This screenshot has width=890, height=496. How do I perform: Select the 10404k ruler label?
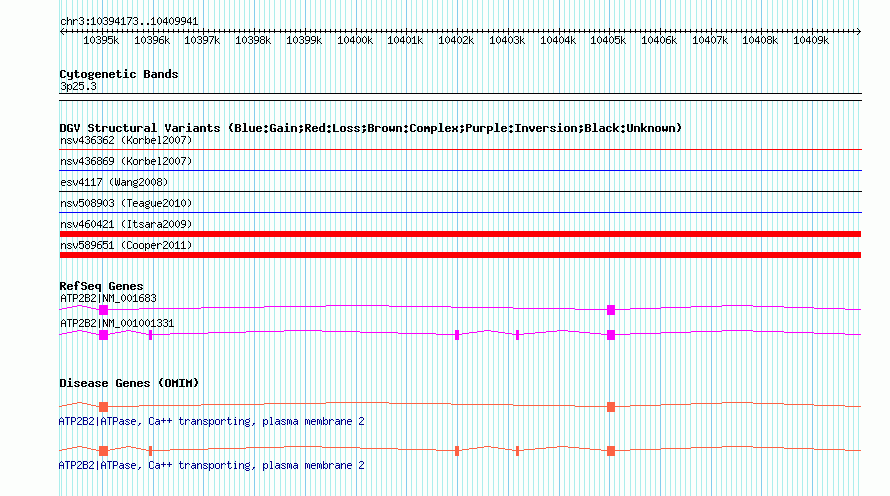[557, 41]
